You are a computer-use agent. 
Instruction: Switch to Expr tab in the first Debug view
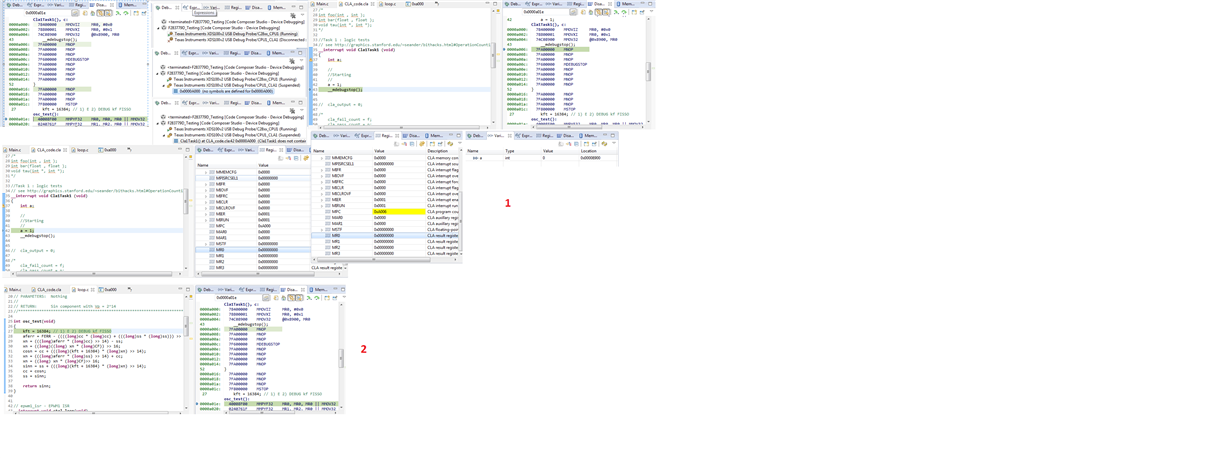click(x=192, y=8)
